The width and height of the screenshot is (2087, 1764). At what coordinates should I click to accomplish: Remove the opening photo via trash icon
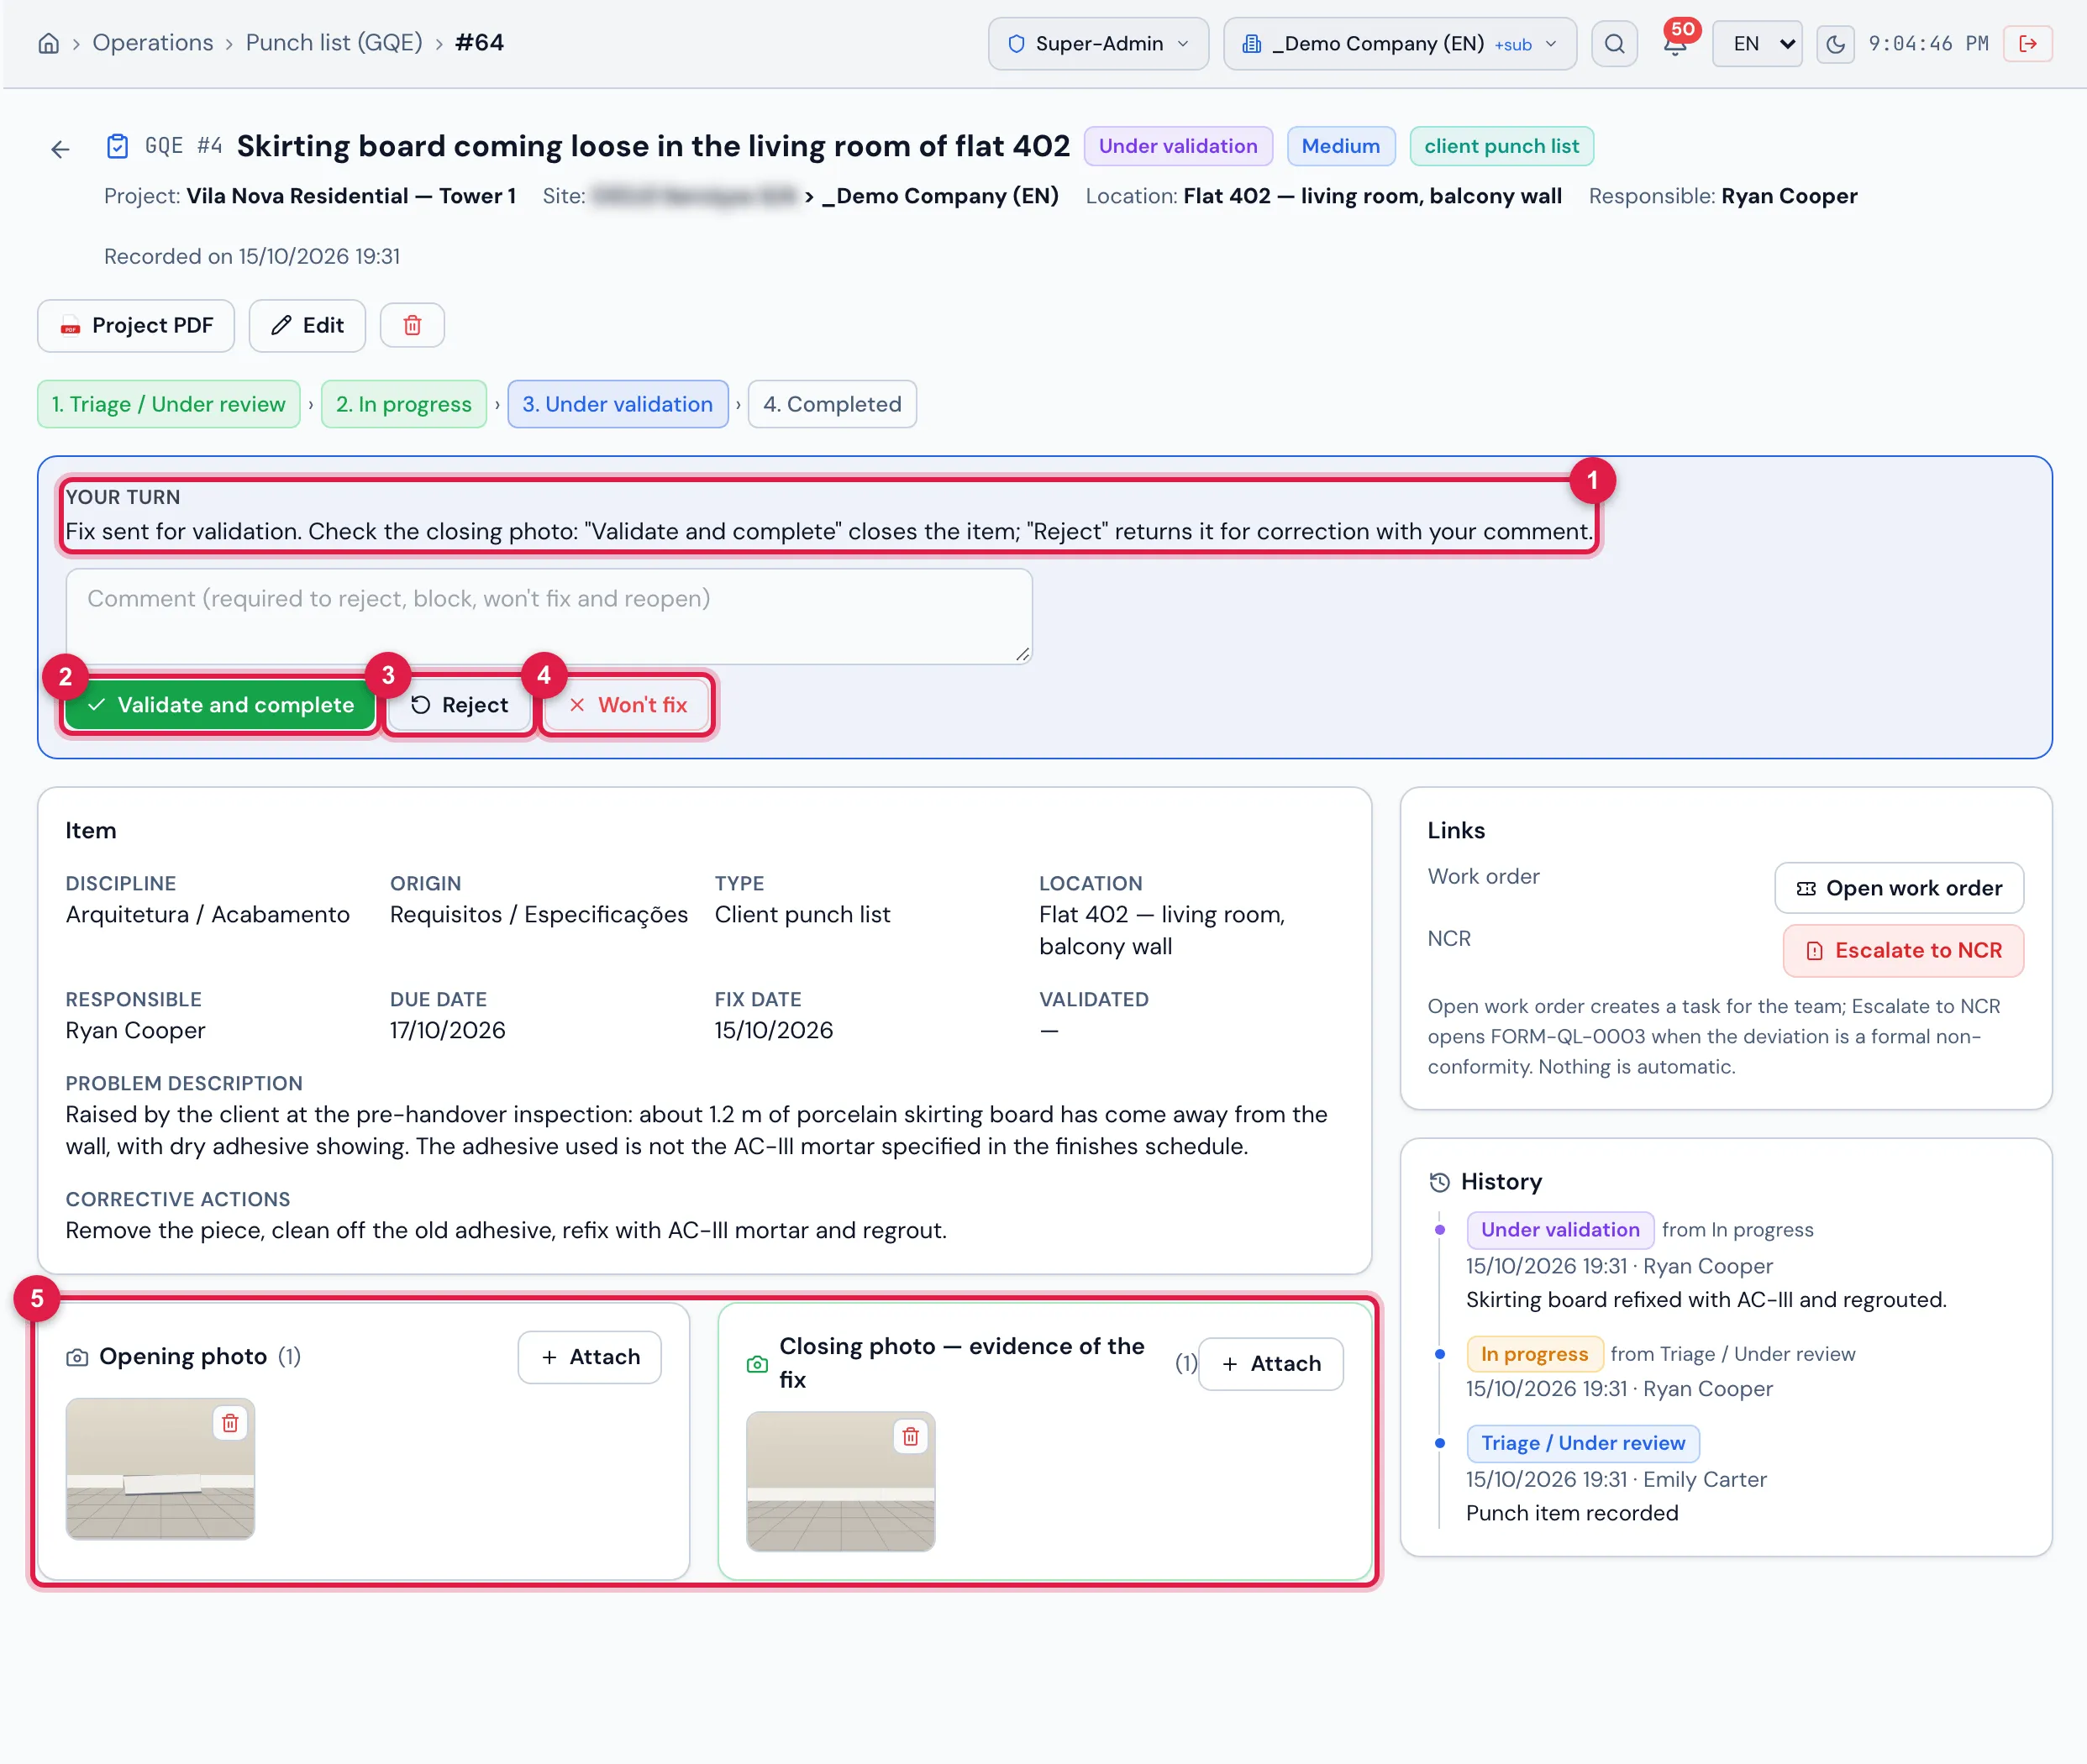tap(230, 1422)
